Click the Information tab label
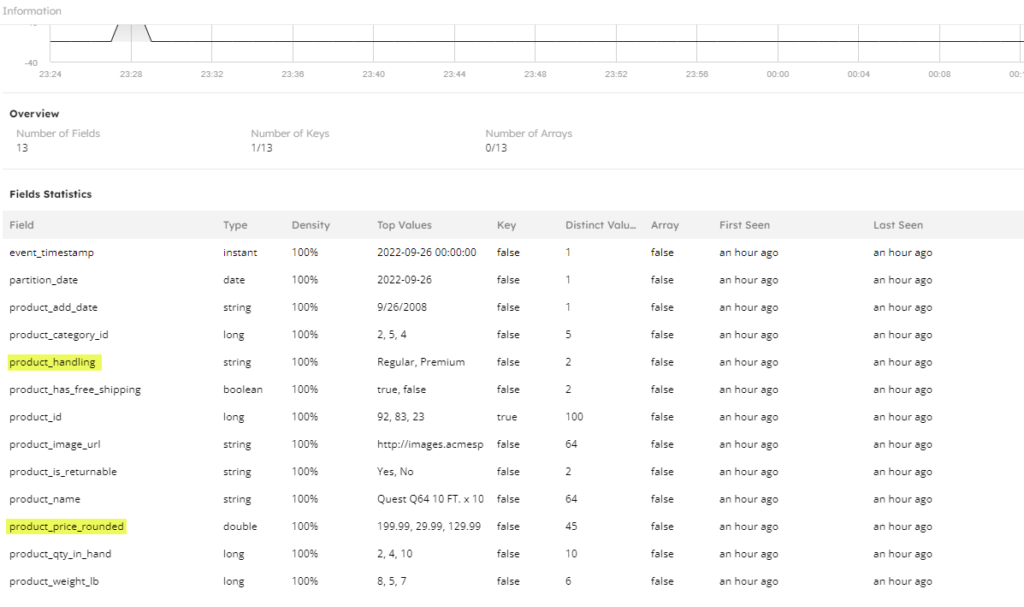Image resolution: width=1024 pixels, height=607 pixels. point(31,11)
